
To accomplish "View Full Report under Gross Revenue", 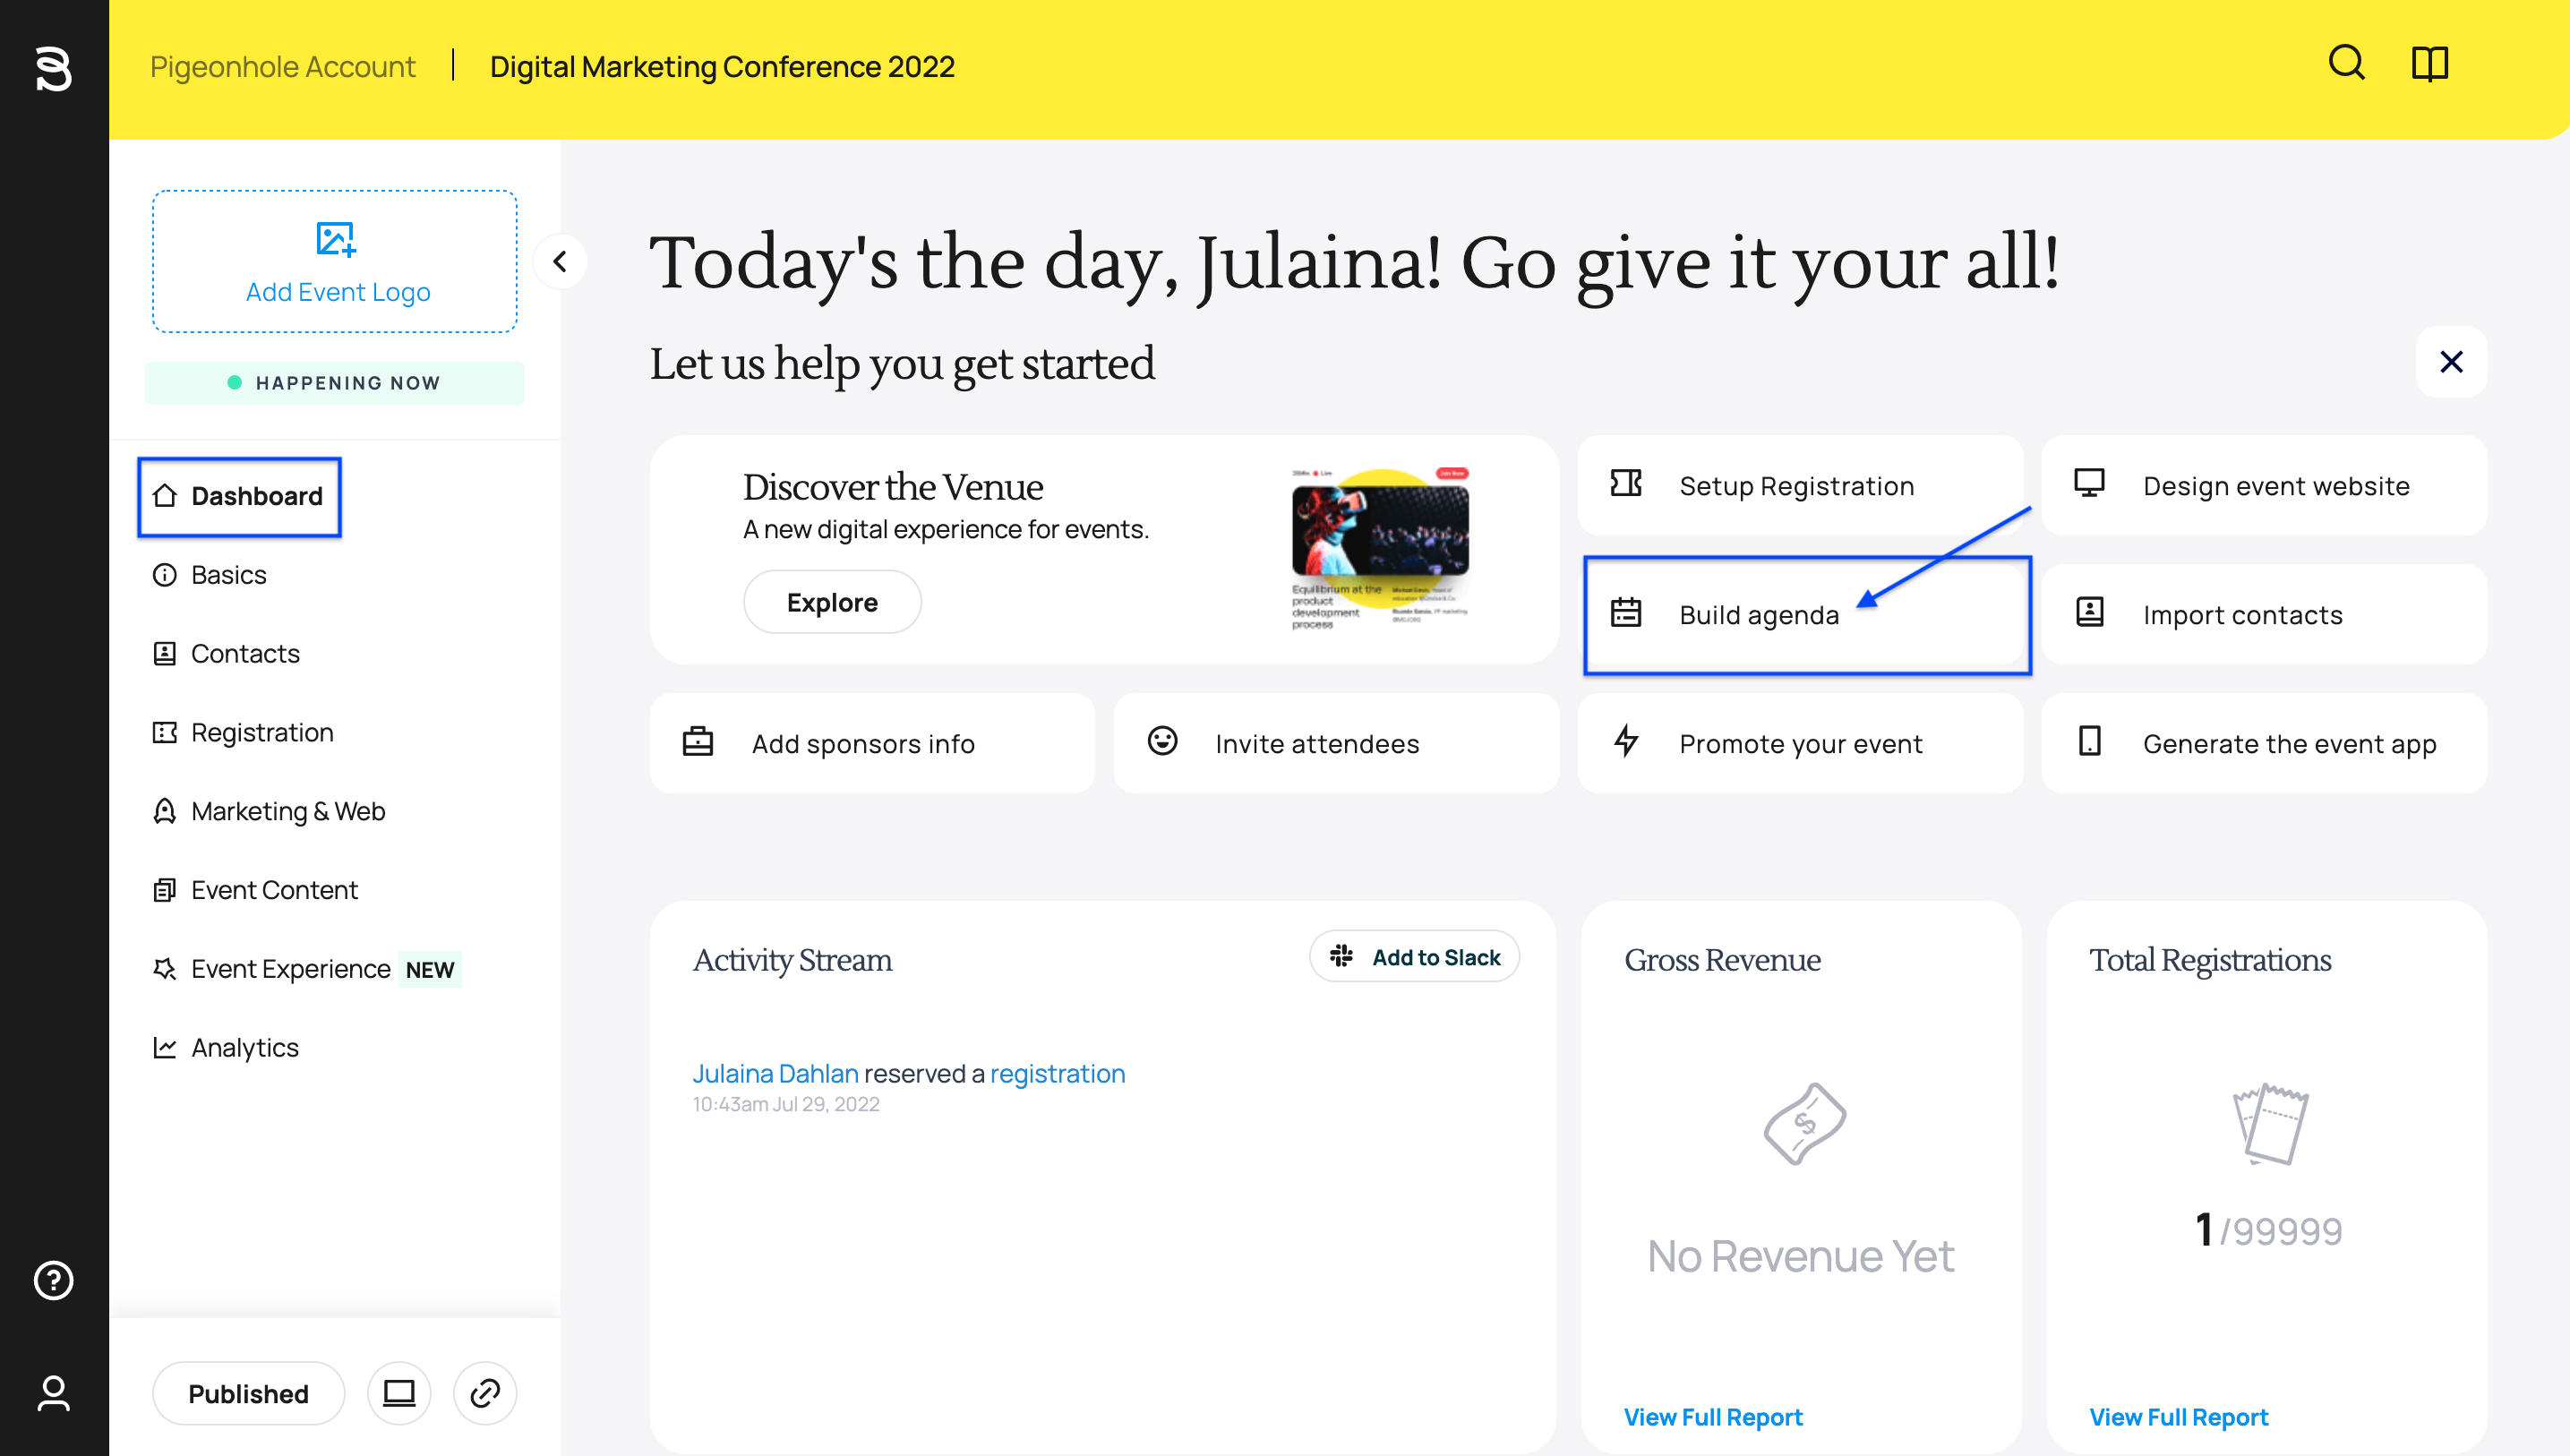I will coord(1712,1417).
